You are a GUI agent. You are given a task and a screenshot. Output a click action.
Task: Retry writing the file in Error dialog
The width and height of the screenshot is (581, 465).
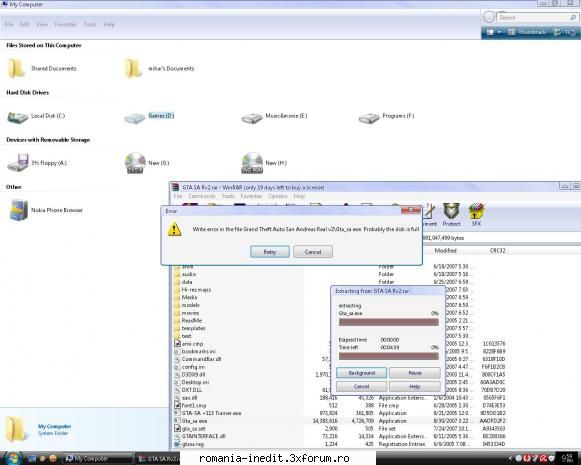(x=270, y=252)
